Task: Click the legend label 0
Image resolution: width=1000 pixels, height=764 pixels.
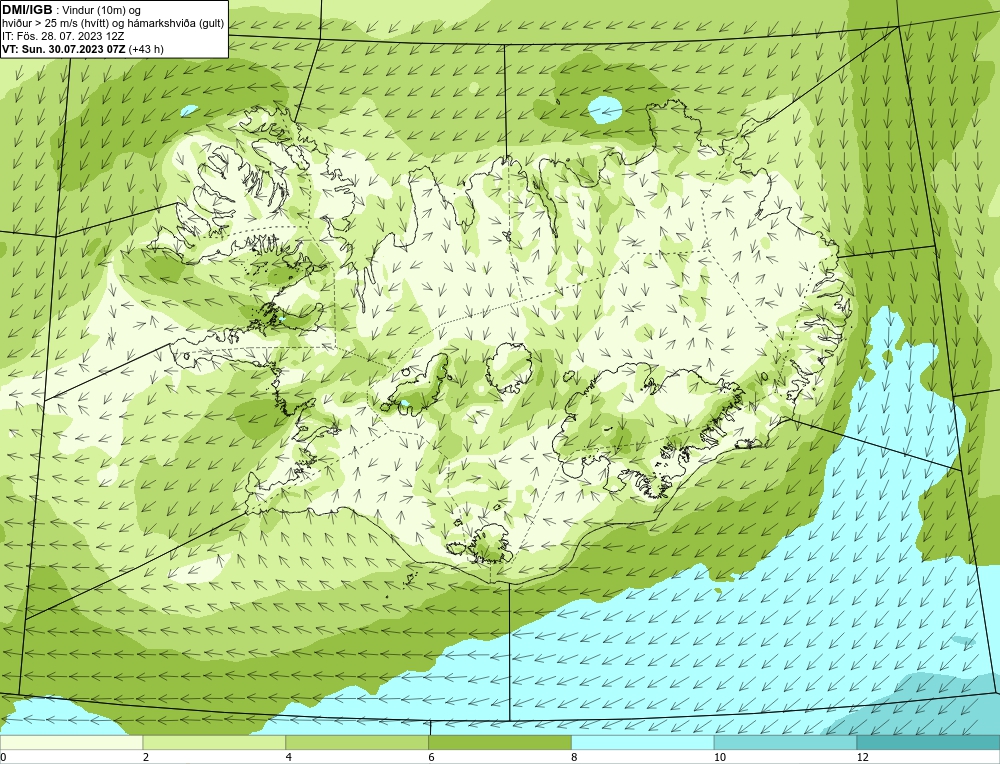Action: point(4,757)
